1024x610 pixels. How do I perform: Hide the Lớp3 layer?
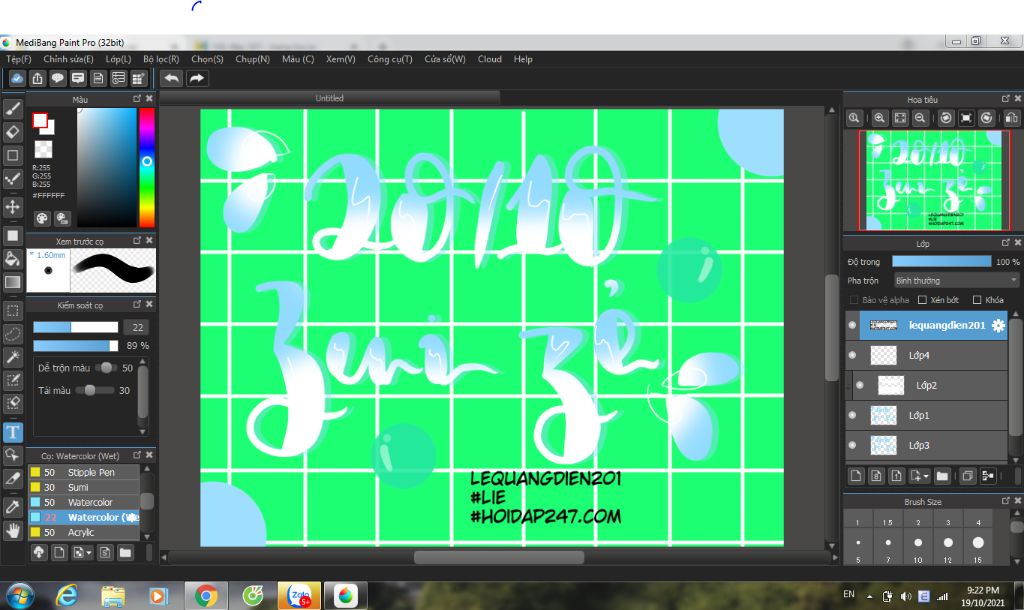pos(852,445)
